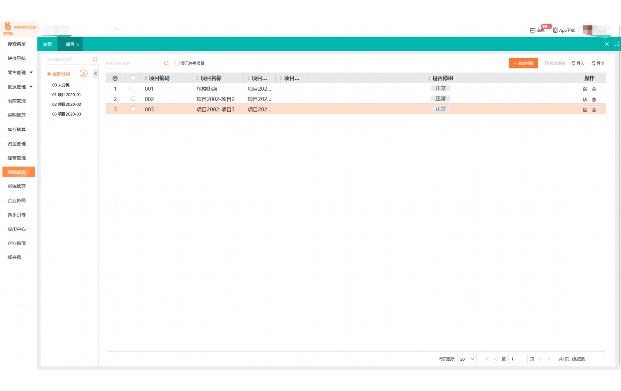Viewport: 621px width, 391px height.
Task: Go to the last page arrow
Action: pyautogui.click(x=549, y=359)
